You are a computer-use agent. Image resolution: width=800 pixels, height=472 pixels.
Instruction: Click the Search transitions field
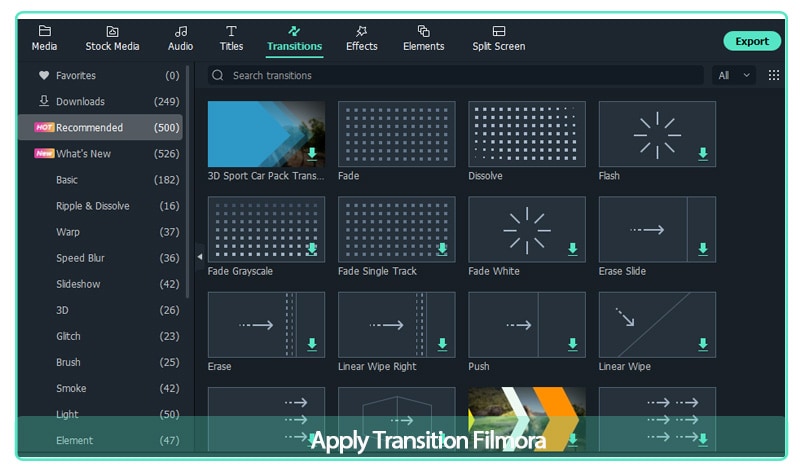pos(455,76)
